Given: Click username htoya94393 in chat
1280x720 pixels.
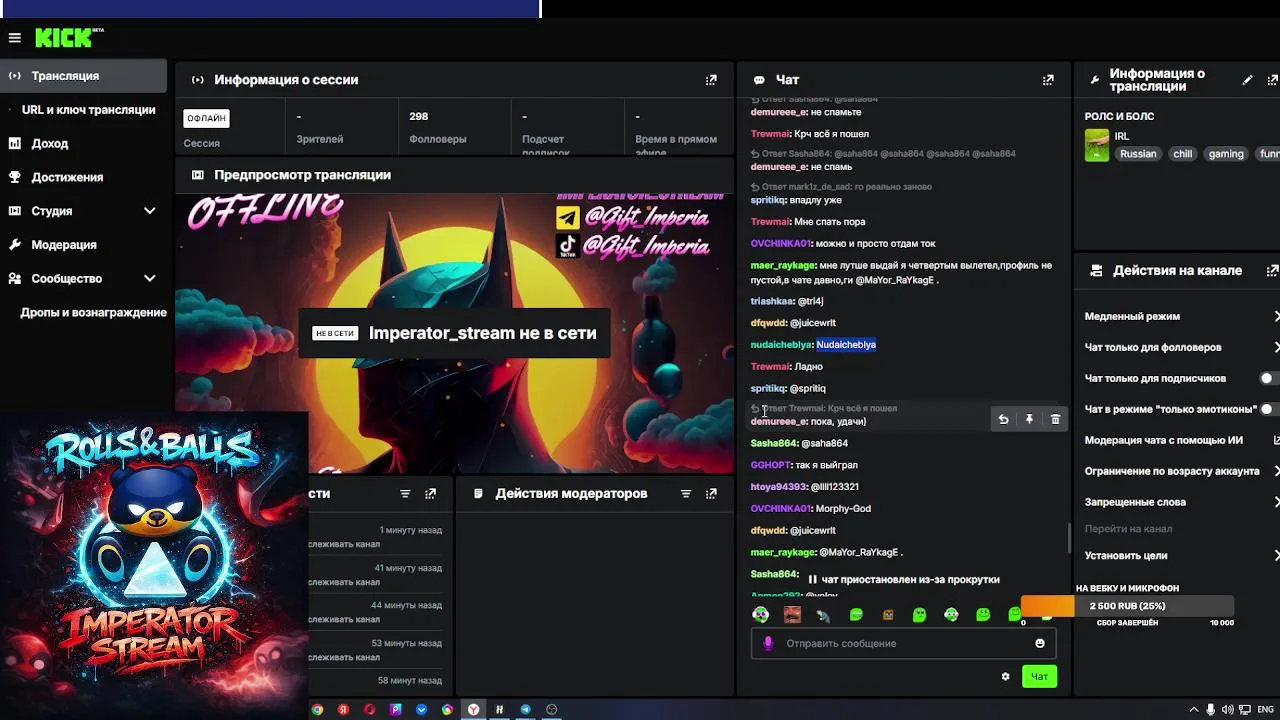Looking at the screenshot, I should tap(779, 487).
